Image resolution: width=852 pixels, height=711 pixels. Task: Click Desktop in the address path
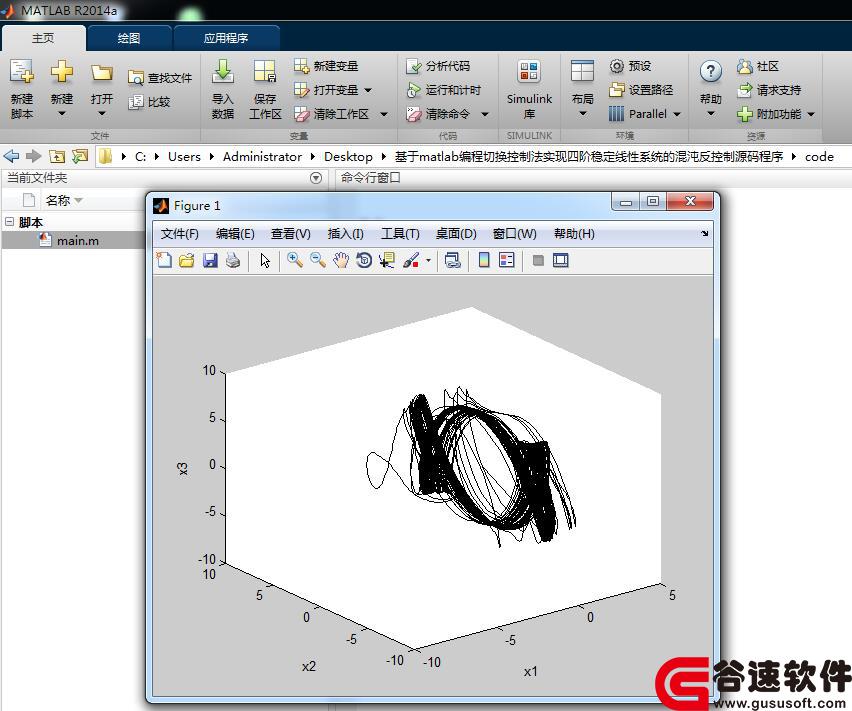(348, 157)
